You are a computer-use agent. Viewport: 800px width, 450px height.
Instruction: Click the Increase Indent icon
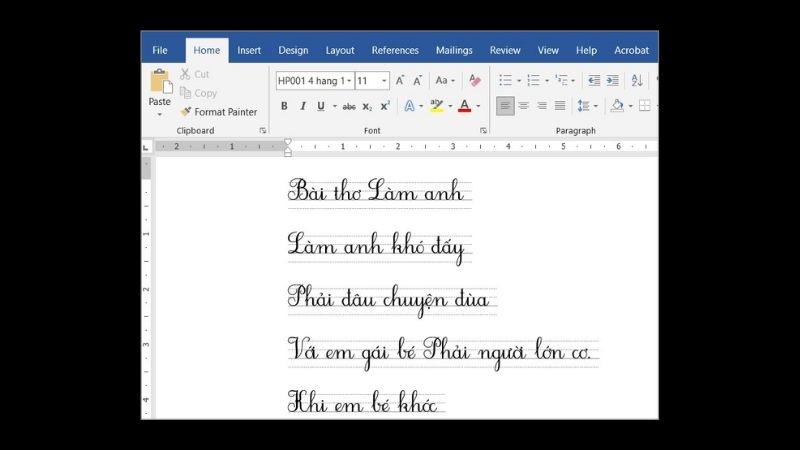(612, 80)
